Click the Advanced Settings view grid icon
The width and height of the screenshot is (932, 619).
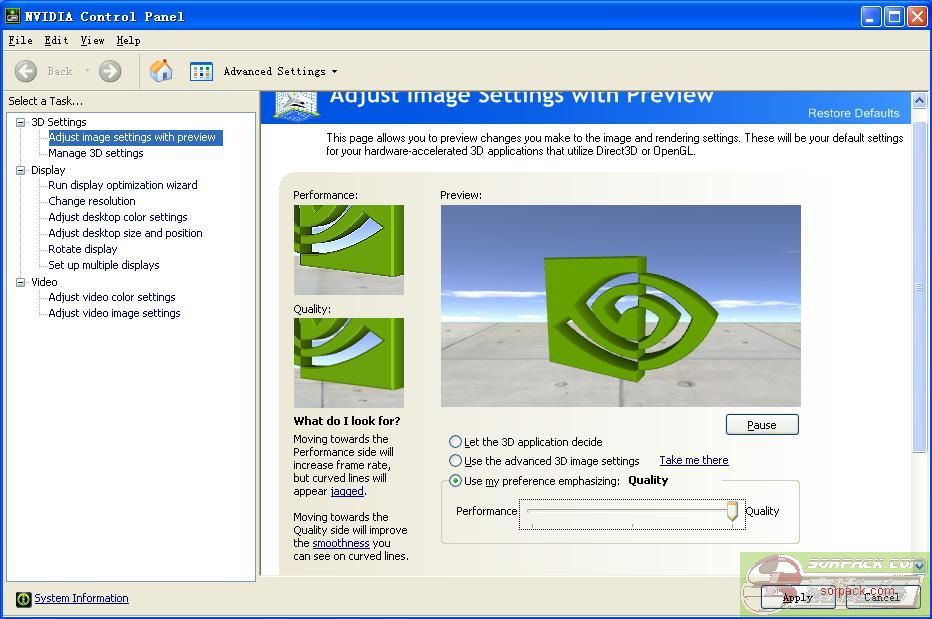[201, 71]
